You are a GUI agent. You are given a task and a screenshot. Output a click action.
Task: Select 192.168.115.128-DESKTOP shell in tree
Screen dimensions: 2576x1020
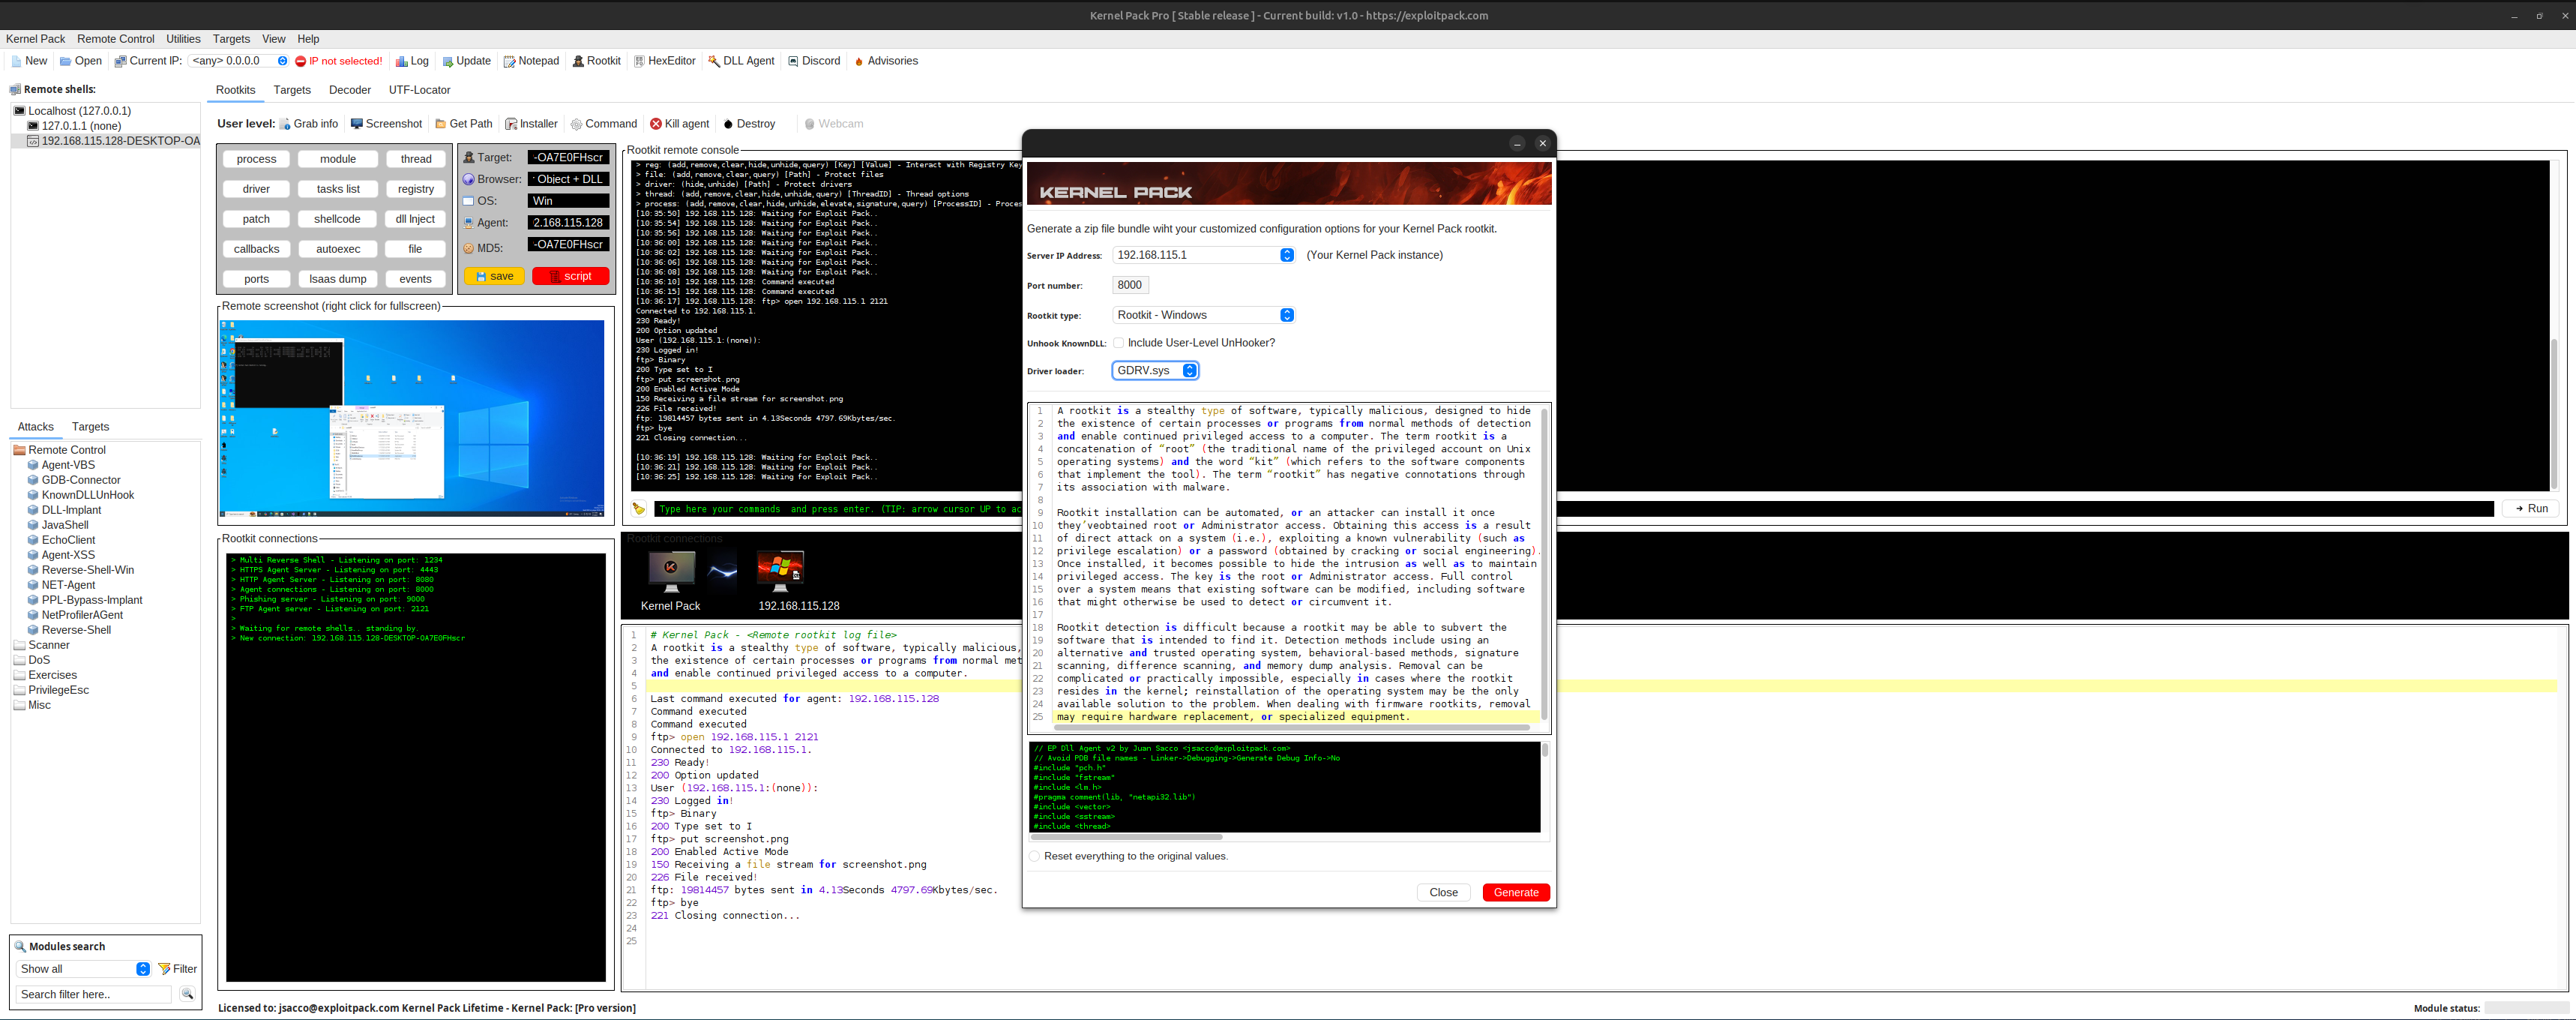pos(114,141)
